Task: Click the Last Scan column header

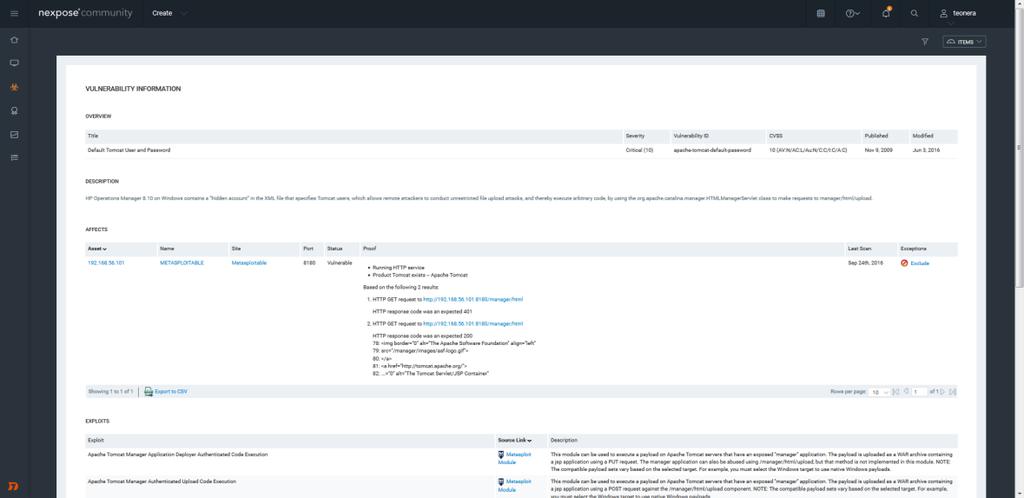Action: [859, 249]
